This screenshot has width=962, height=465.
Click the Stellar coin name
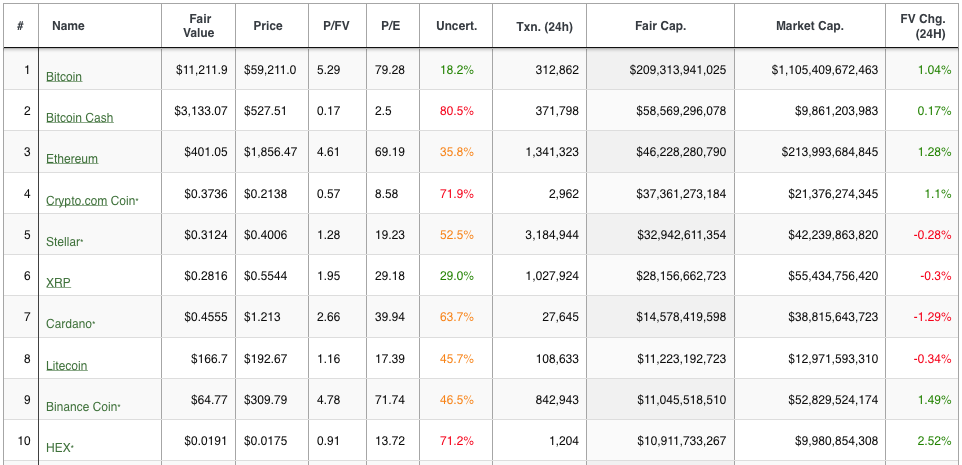[x=63, y=241]
